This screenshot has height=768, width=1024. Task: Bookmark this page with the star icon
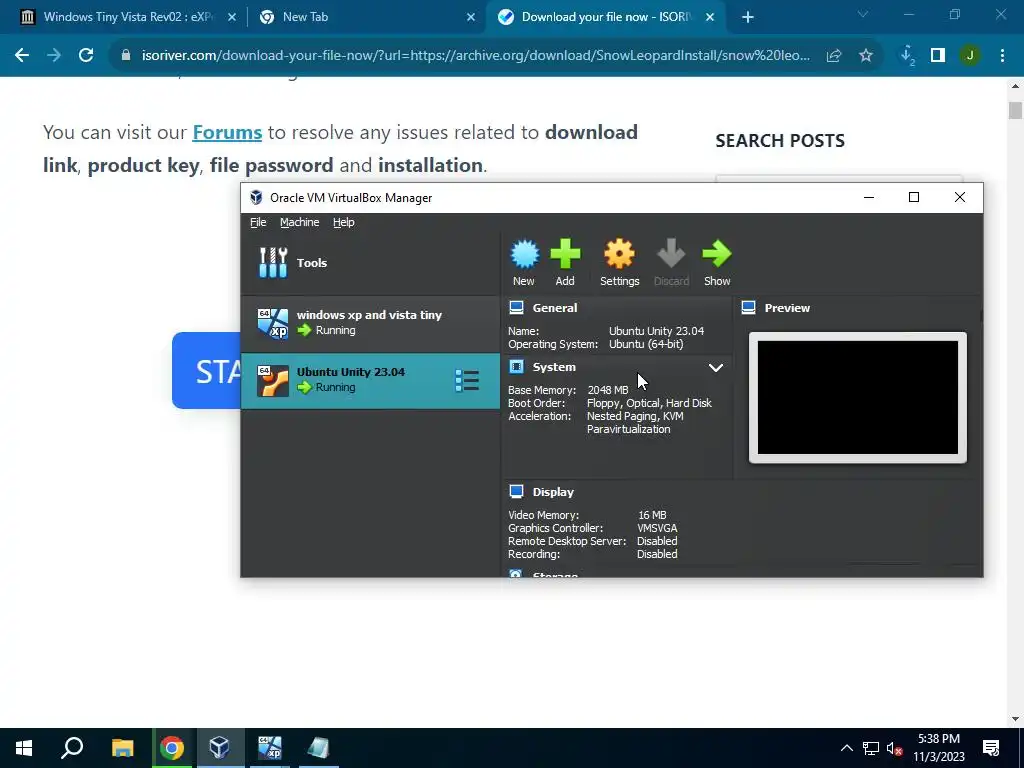point(866,56)
